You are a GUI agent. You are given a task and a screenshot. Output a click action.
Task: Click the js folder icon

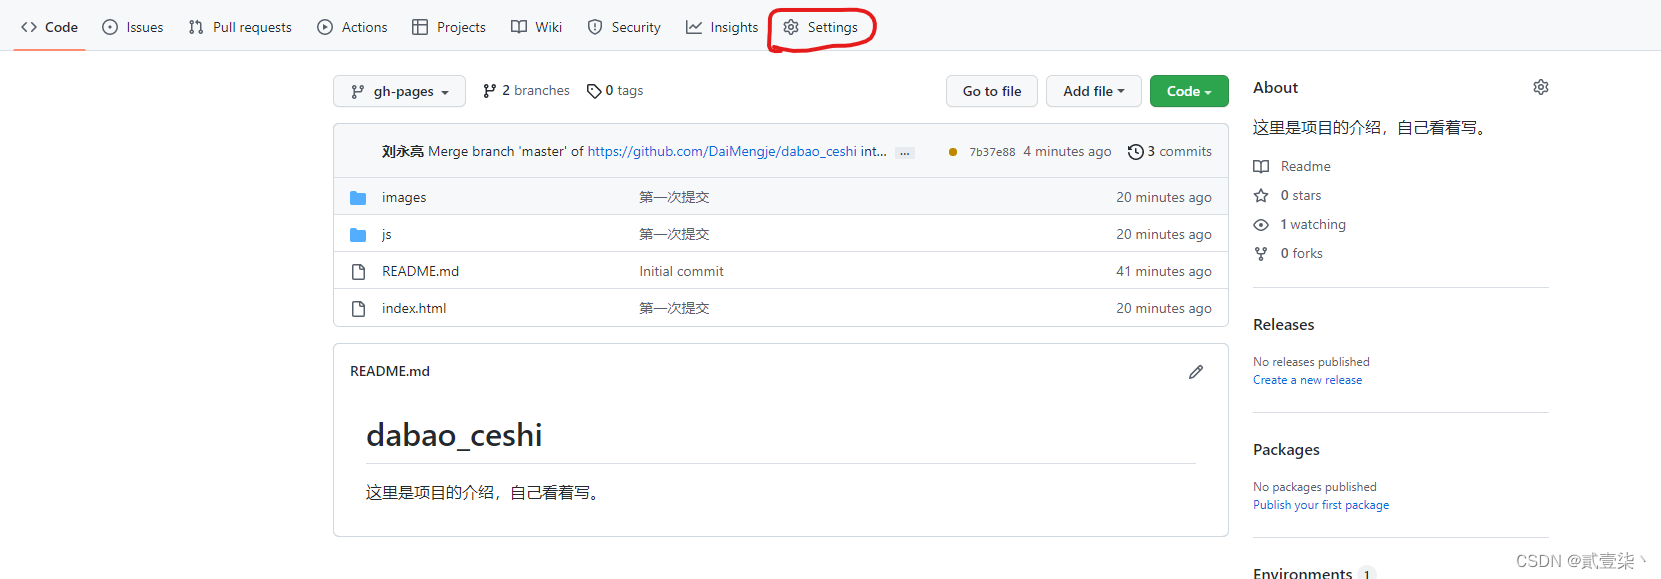click(x=358, y=234)
